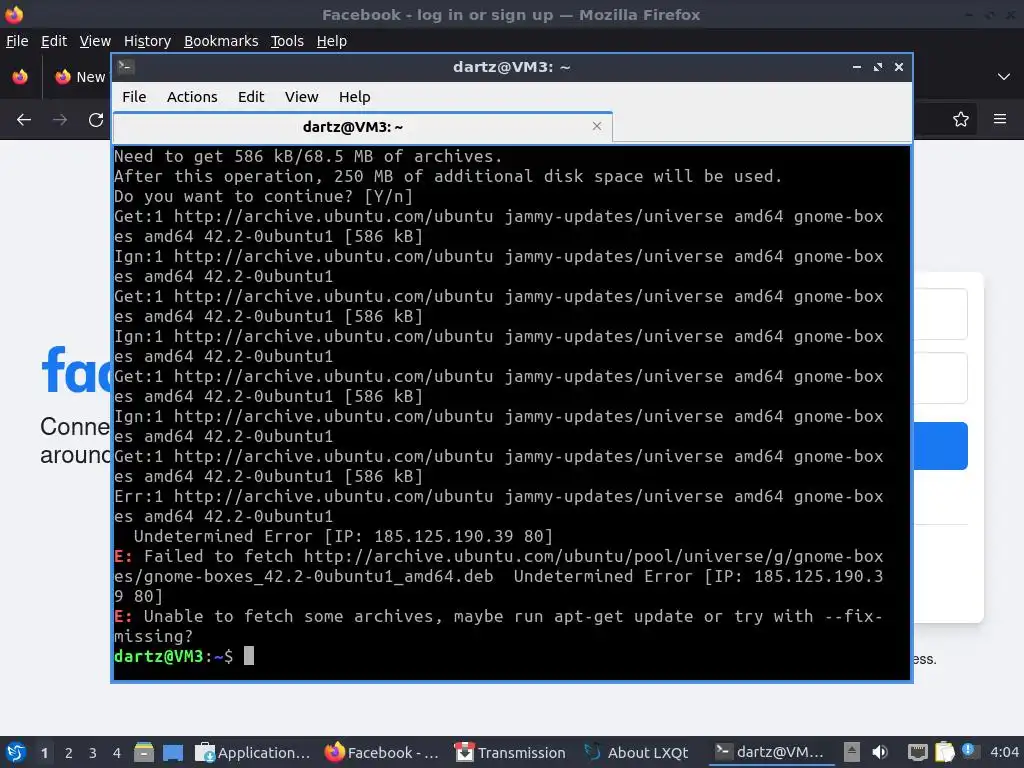Click Facebook email input field
Image resolution: width=1024 pixels, height=768 pixels.
[x=940, y=314]
